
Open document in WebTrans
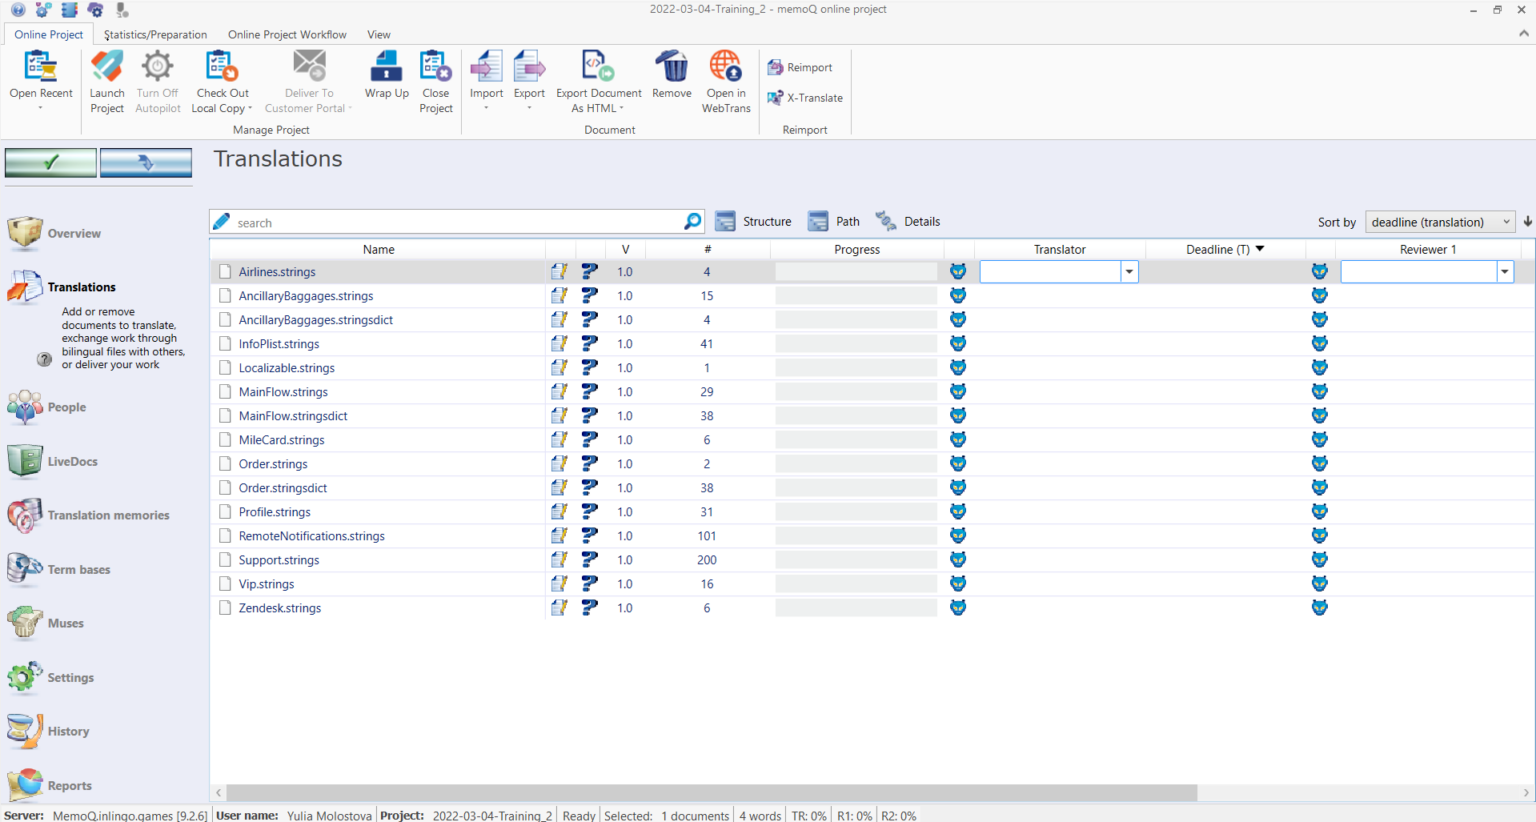click(726, 82)
